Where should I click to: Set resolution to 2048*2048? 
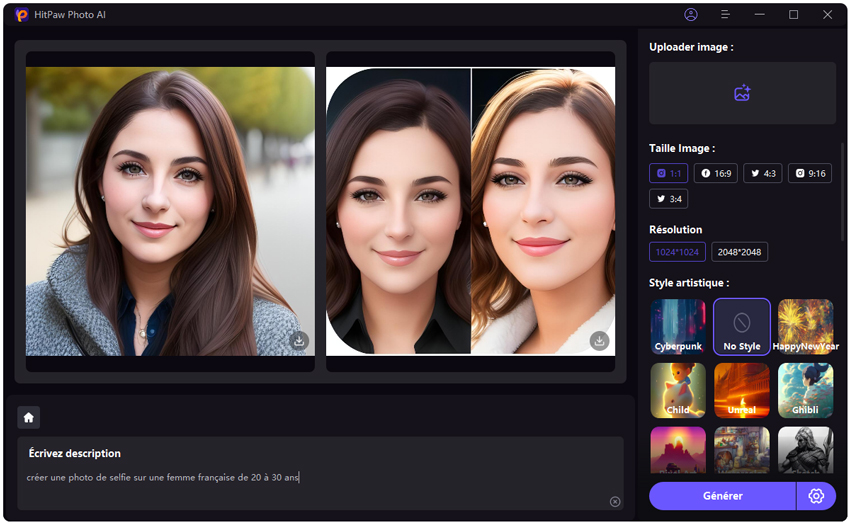click(x=739, y=252)
